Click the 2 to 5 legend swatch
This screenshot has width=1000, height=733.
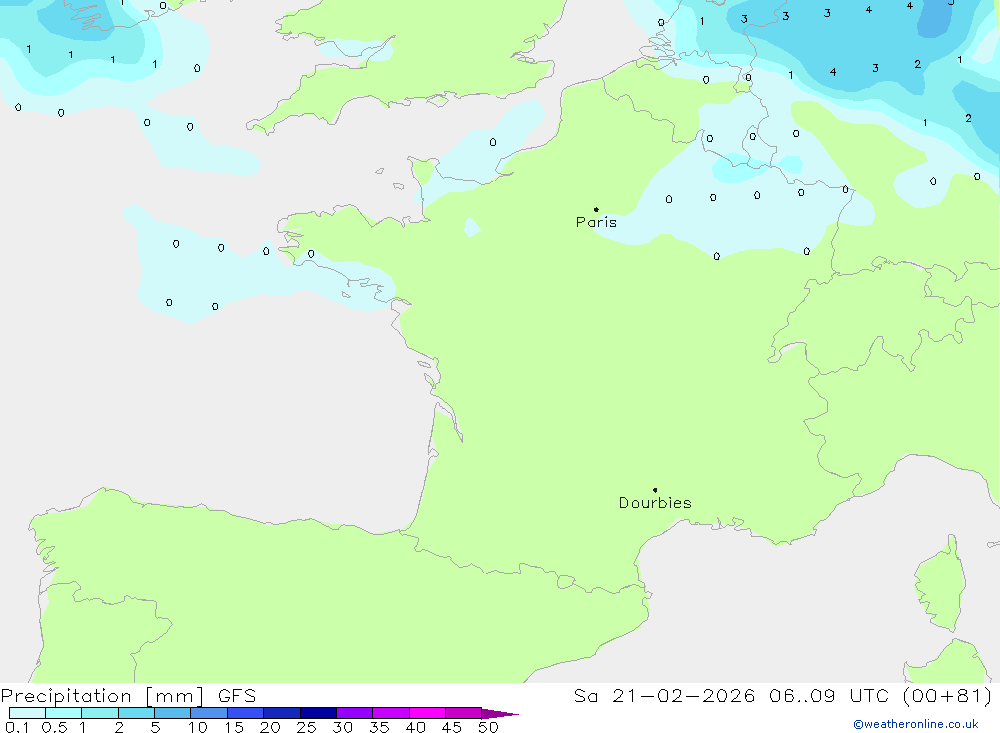[136, 713]
